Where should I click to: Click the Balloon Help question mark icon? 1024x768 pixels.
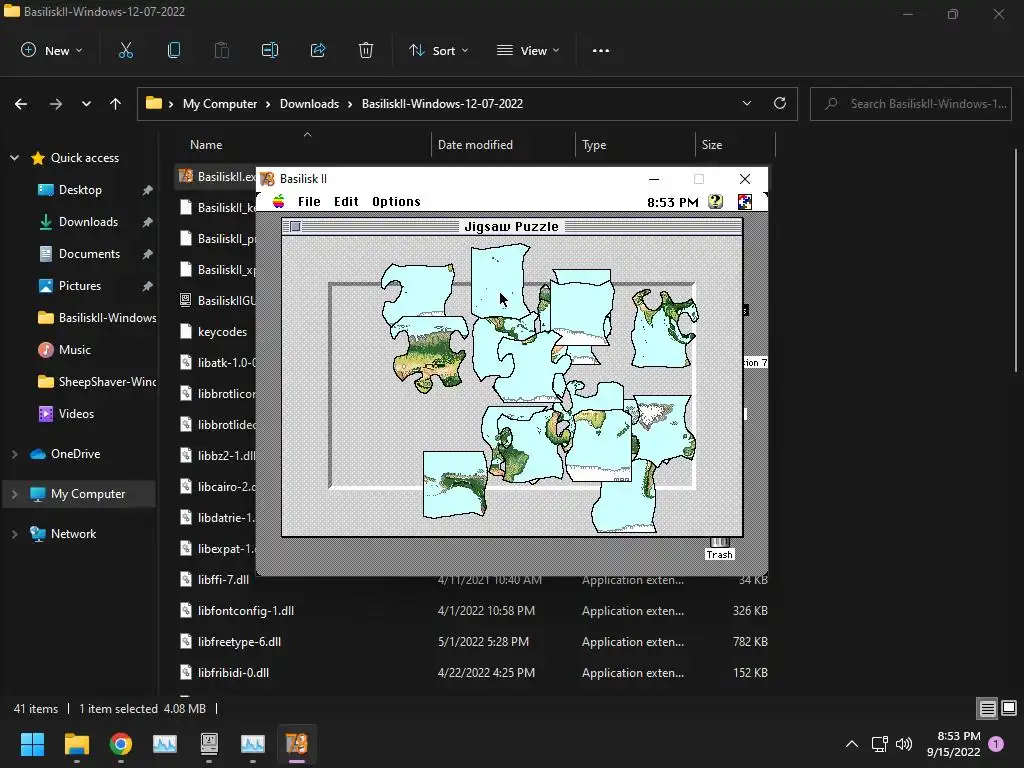[716, 202]
